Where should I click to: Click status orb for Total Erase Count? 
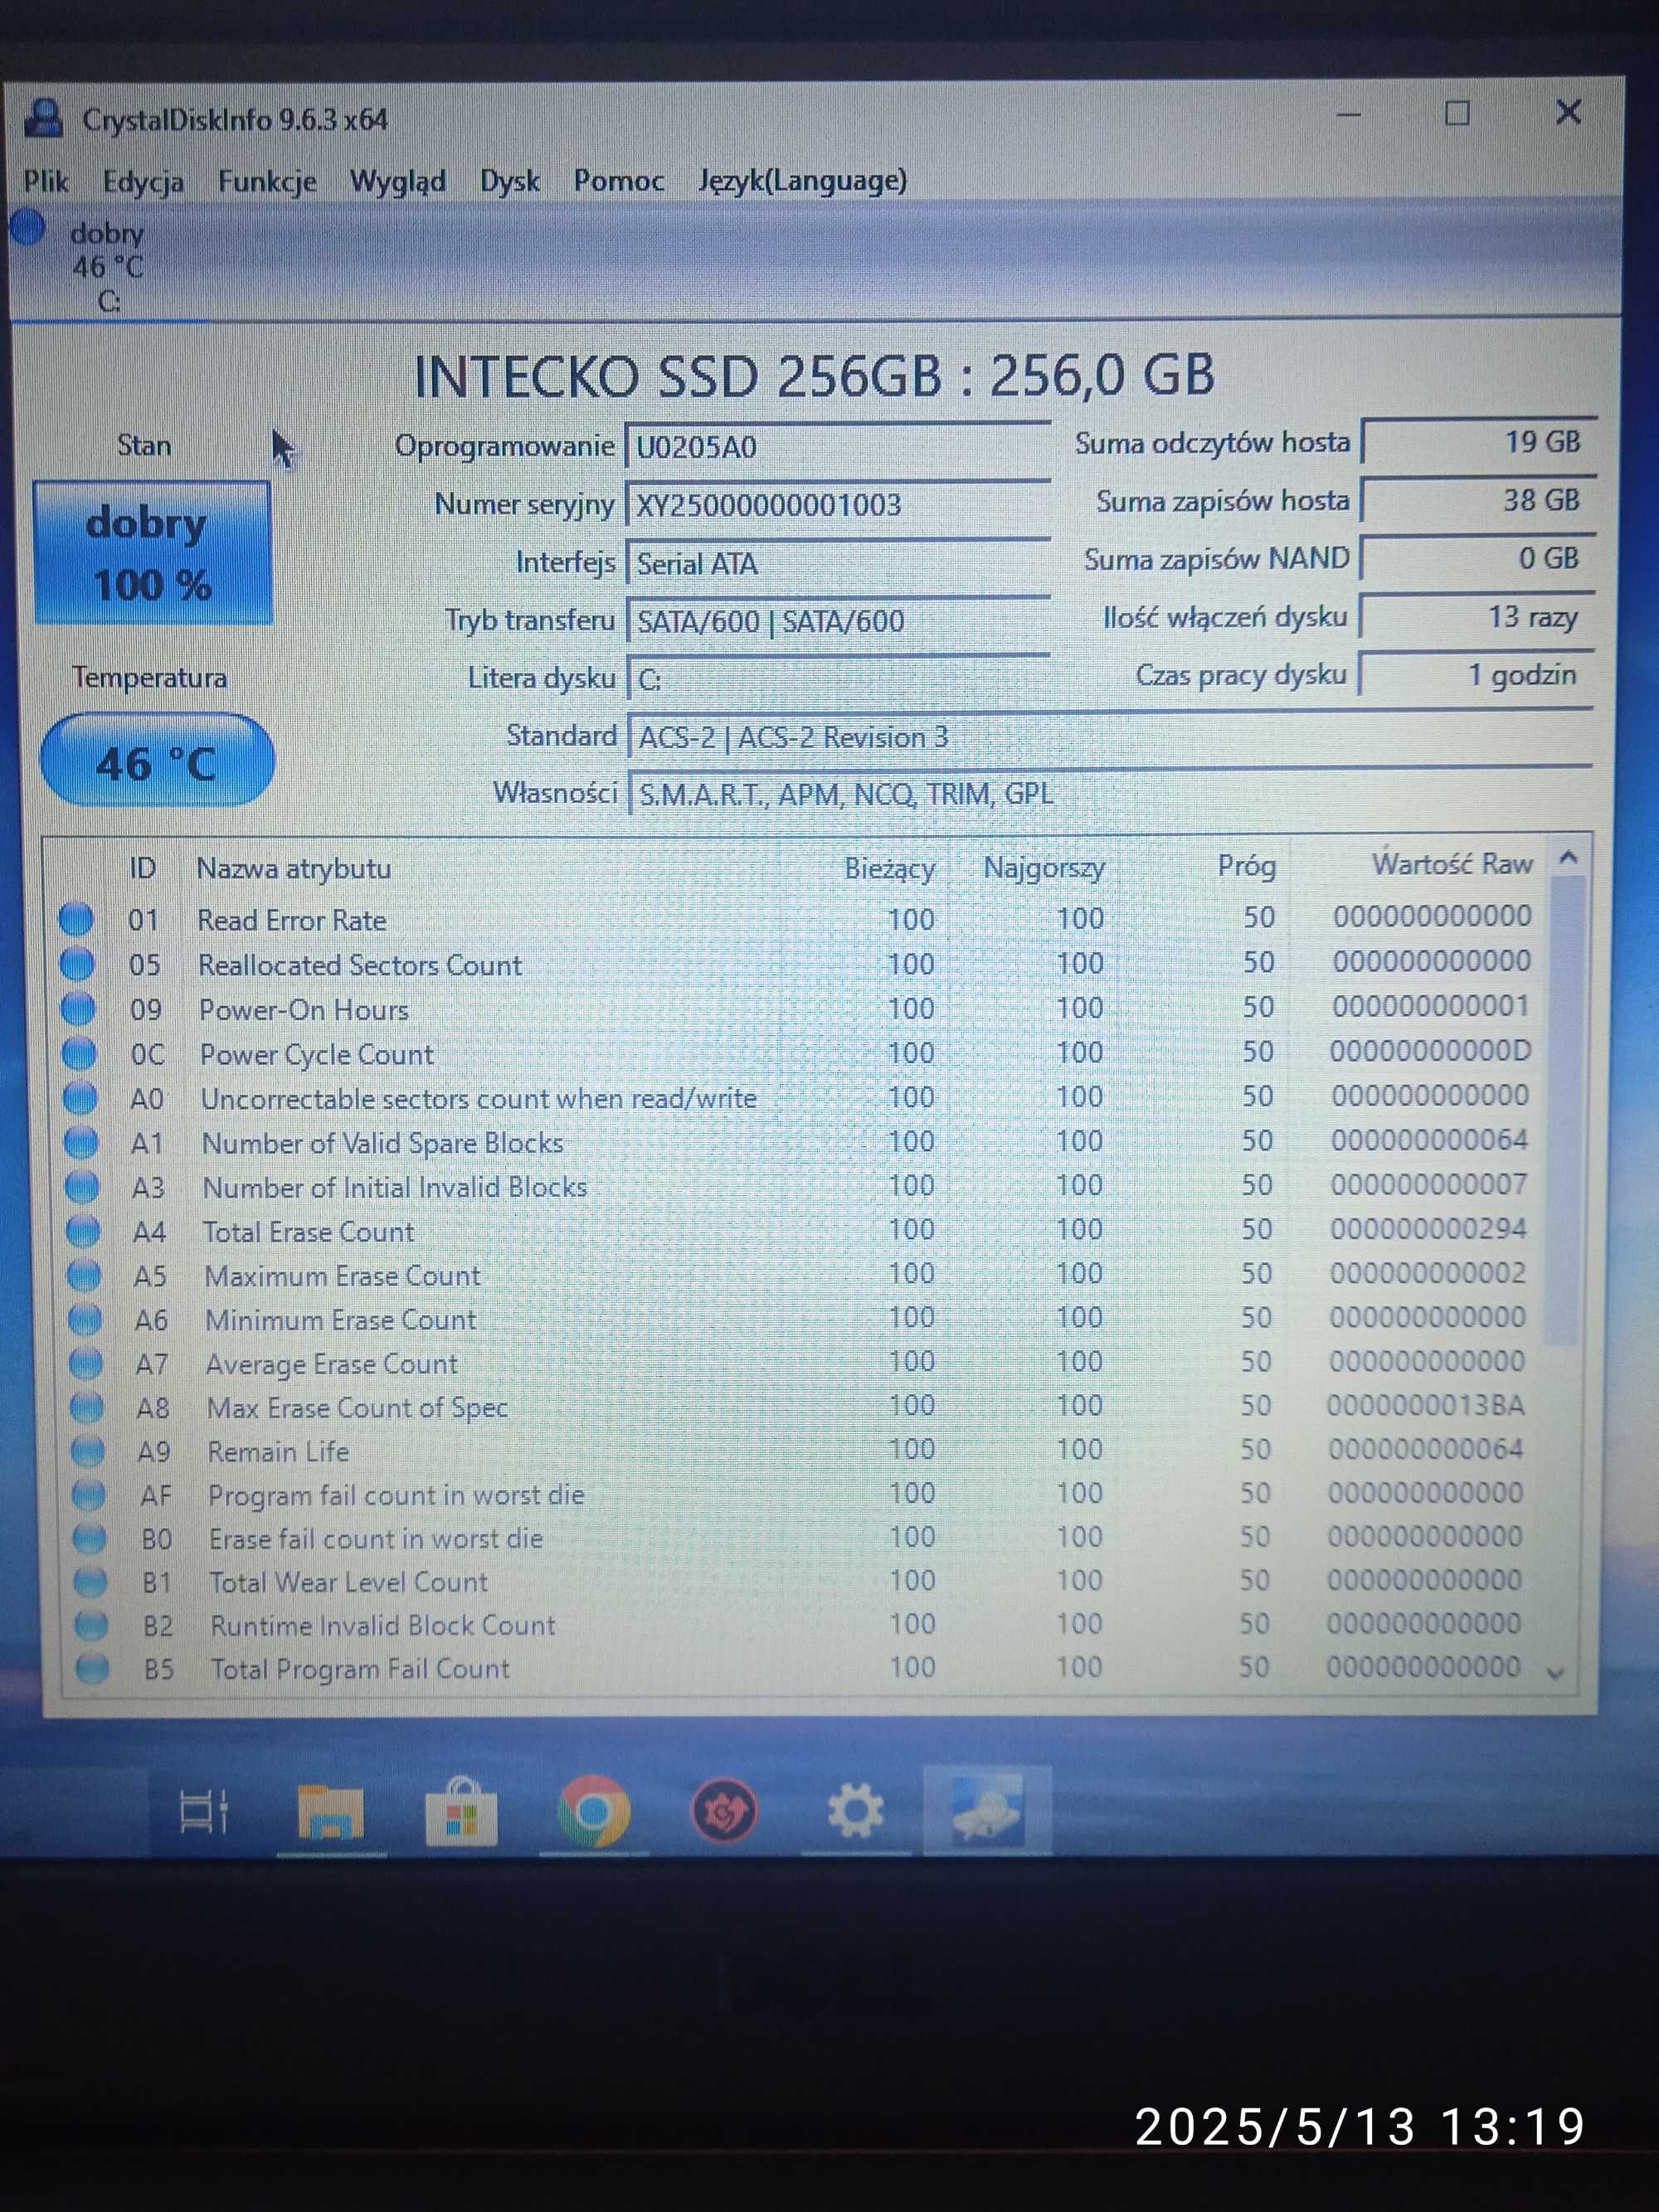[83, 1231]
